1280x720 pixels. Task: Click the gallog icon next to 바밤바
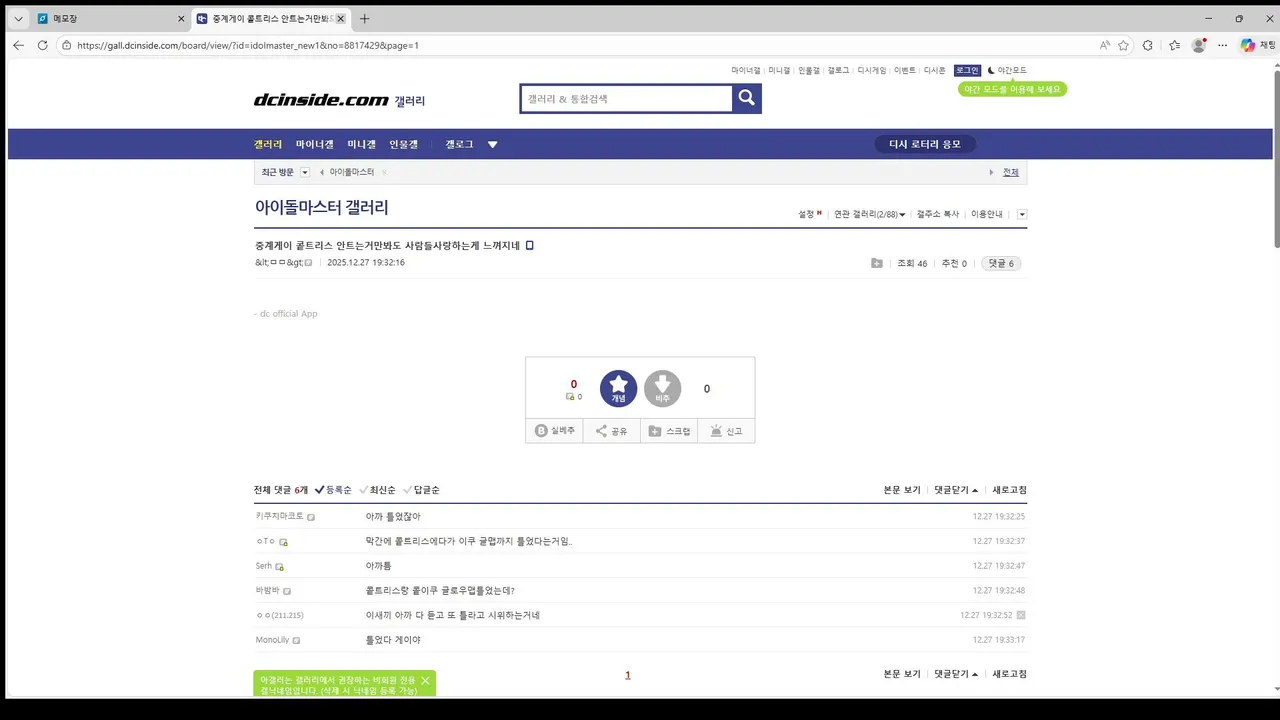(x=287, y=591)
